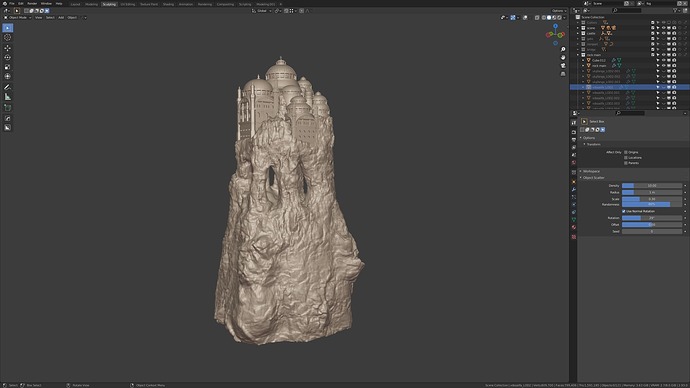The image size is (690, 388).
Task: Open the viewport Select menu
Action: click(50, 18)
